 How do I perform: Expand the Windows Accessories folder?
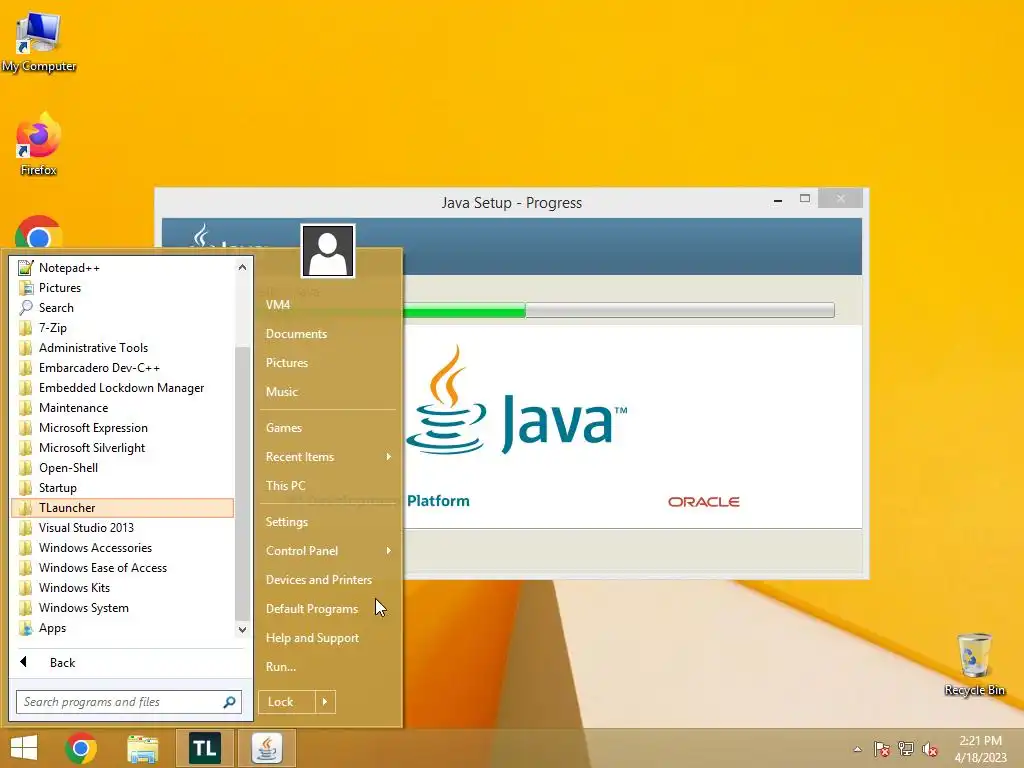pyautogui.click(x=122, y=548)
